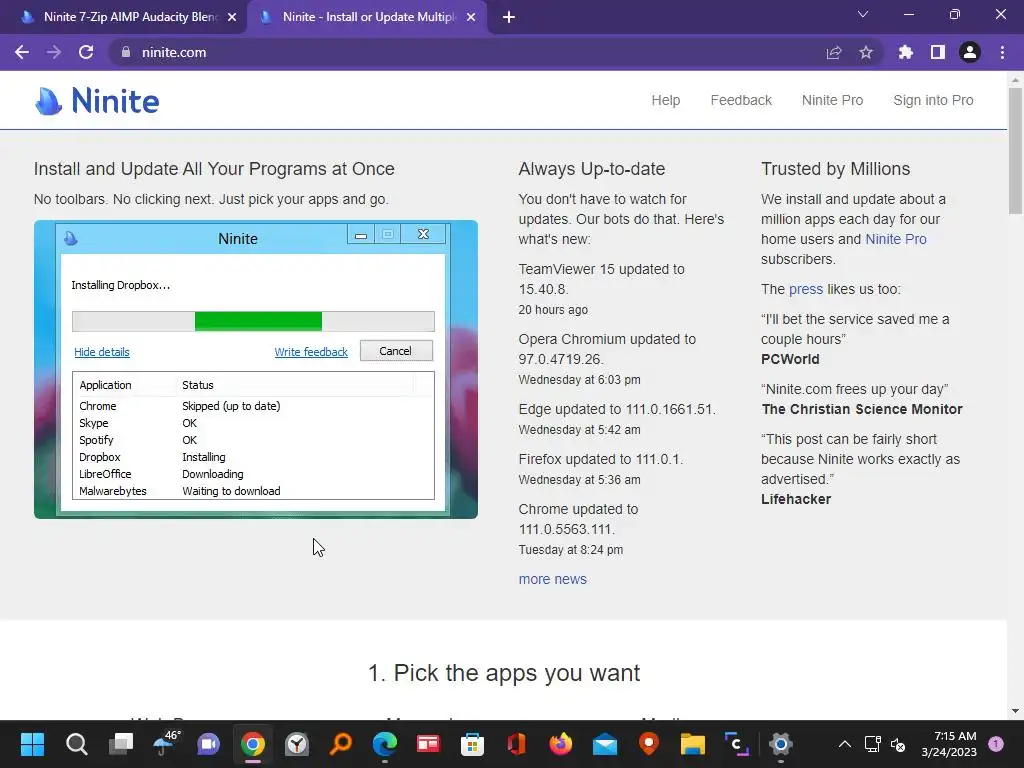Image resolution: width=1024 pixels, height=768 pixels.
Task: Open Windows Start menu
Action: point(32,743)
